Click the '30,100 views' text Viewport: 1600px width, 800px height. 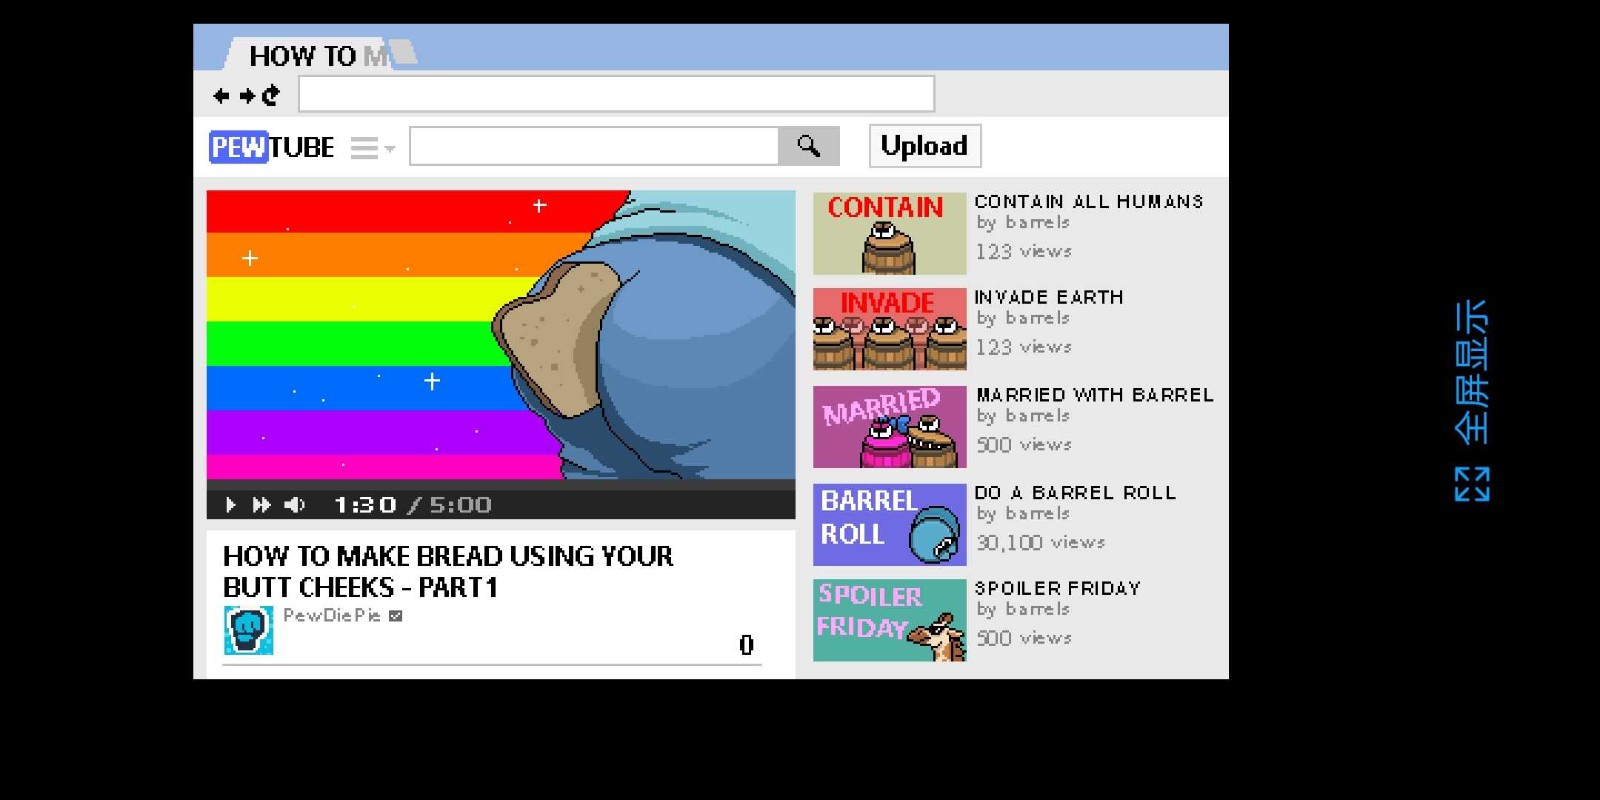pyautogui.click(x=1040, y=542)
